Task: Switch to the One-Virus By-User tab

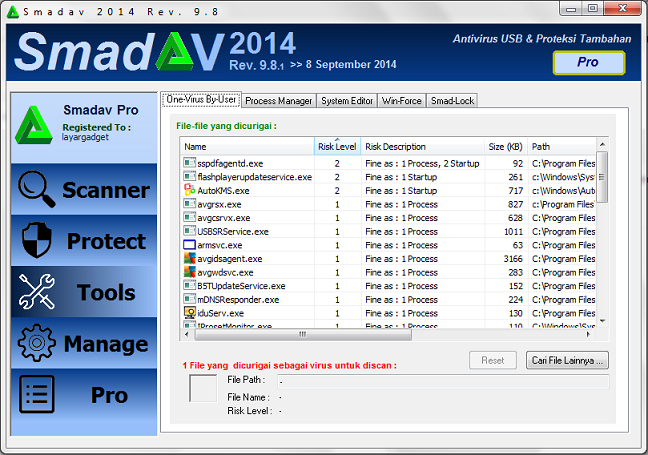Action: (x=201, y=100)
